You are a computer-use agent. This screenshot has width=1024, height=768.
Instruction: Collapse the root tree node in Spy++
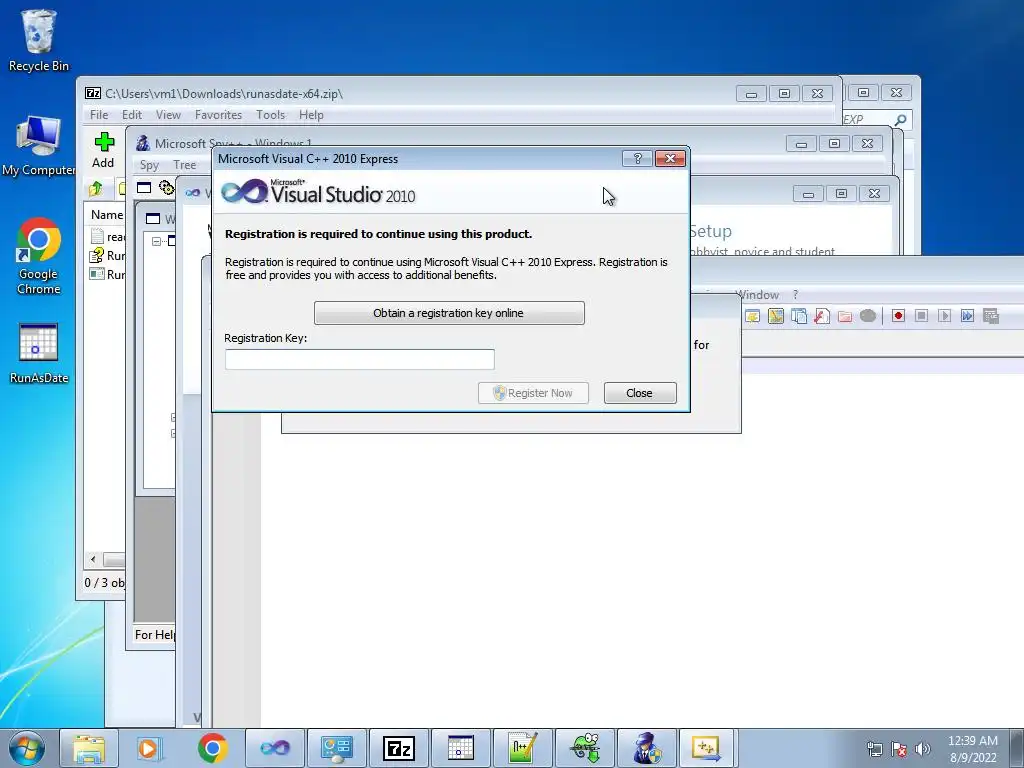point(156,241)
